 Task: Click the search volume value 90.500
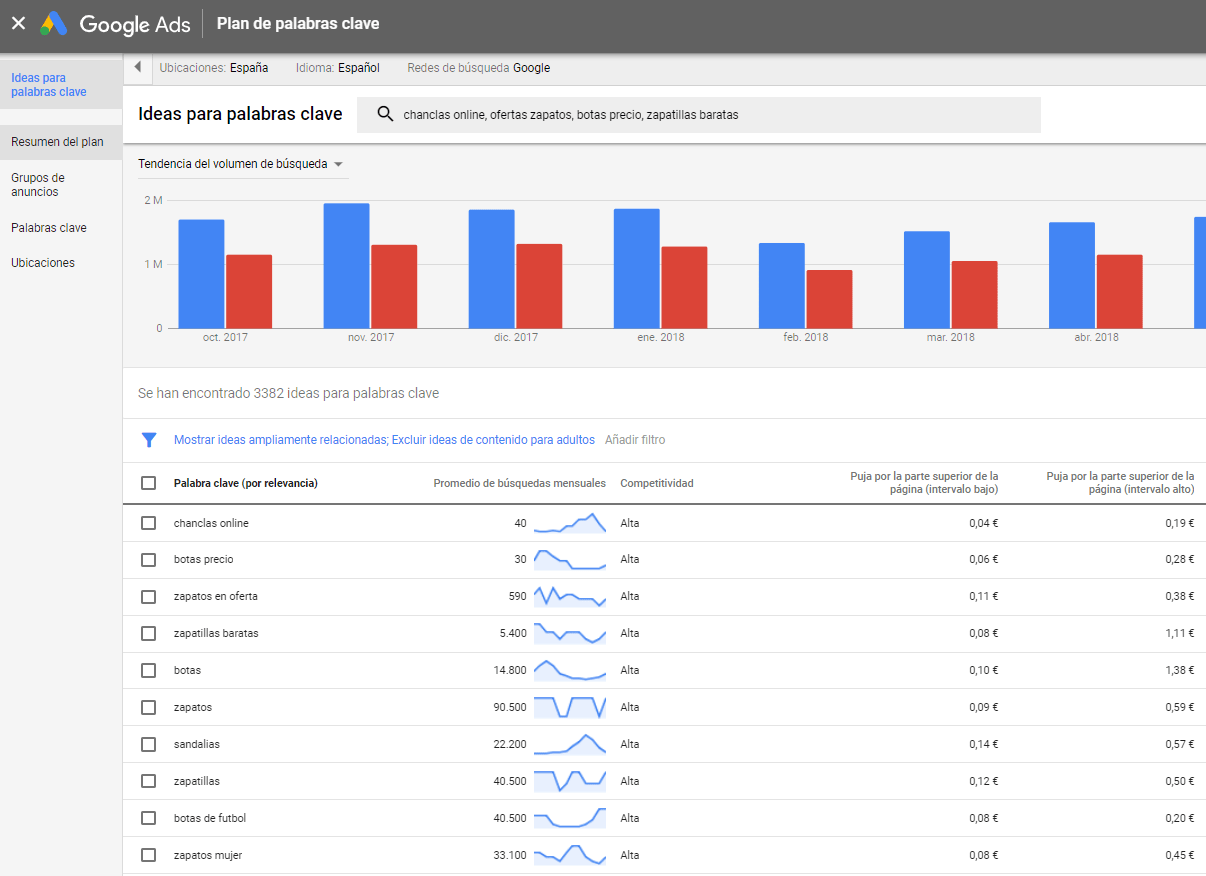tap(510, 708)
